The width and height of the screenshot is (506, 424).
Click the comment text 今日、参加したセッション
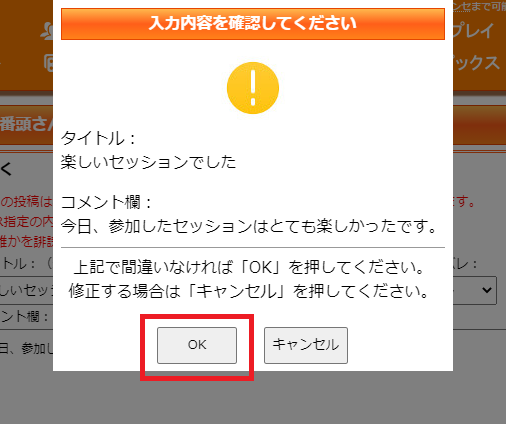click(x=157, y=226)
